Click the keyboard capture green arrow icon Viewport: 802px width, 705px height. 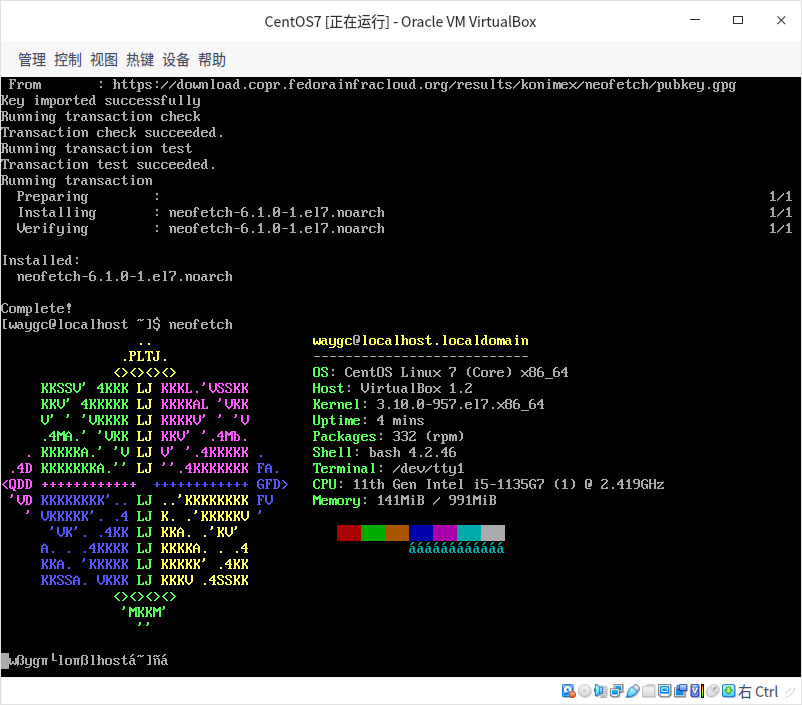[x=728, y=691]
